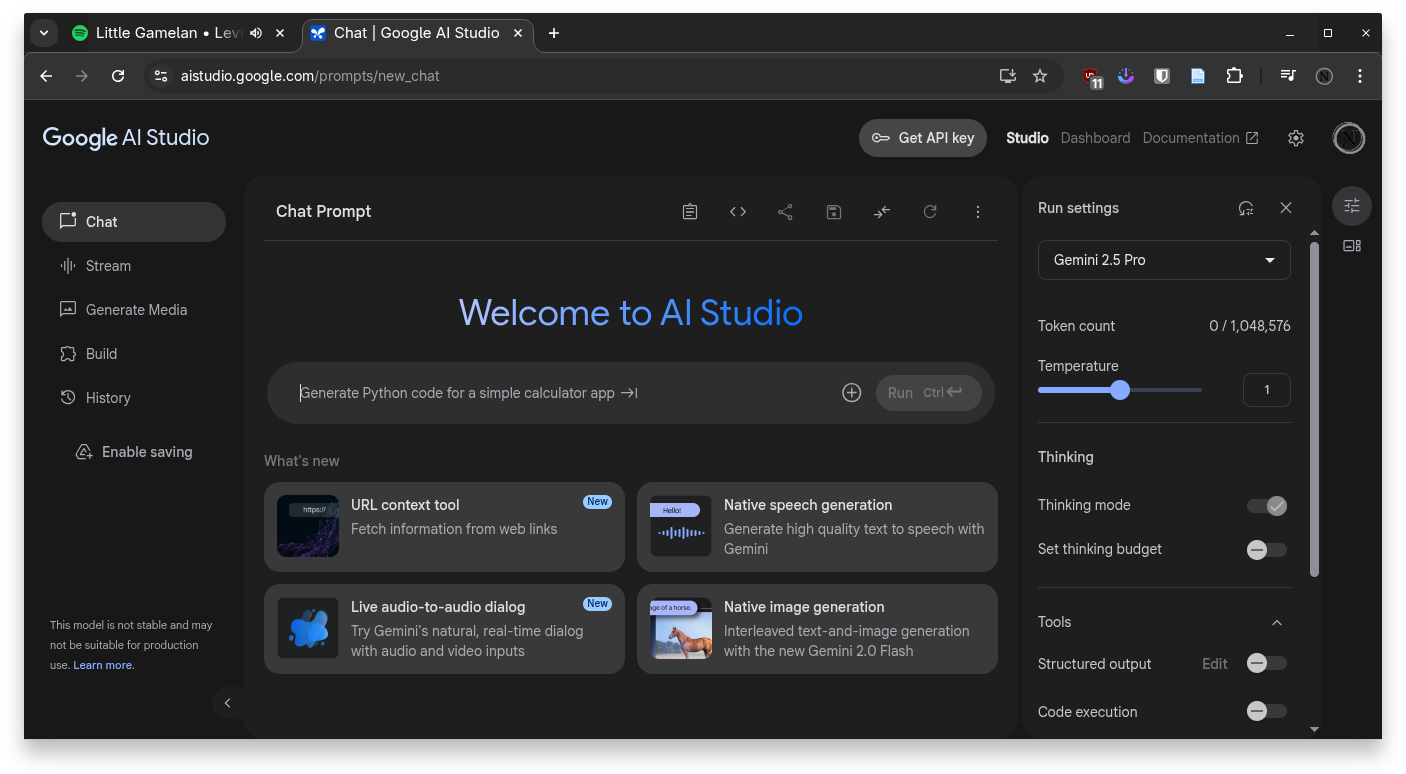Open Build in the sidebar
Viewport: 1406px width, 774px height.
coord(134,354)
